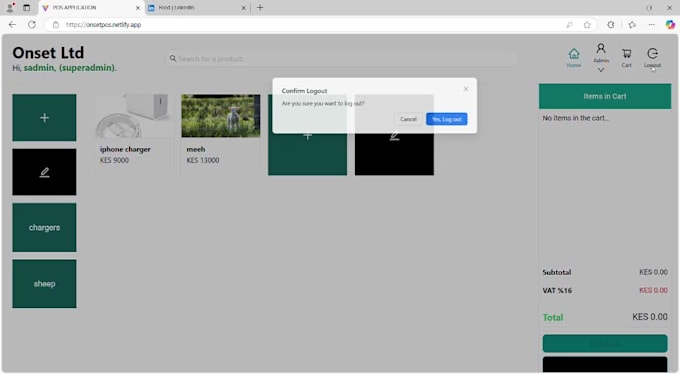This screenshot has height=374, width=680.
Task: Open the browser profile icon
Action: coord(10,7)
